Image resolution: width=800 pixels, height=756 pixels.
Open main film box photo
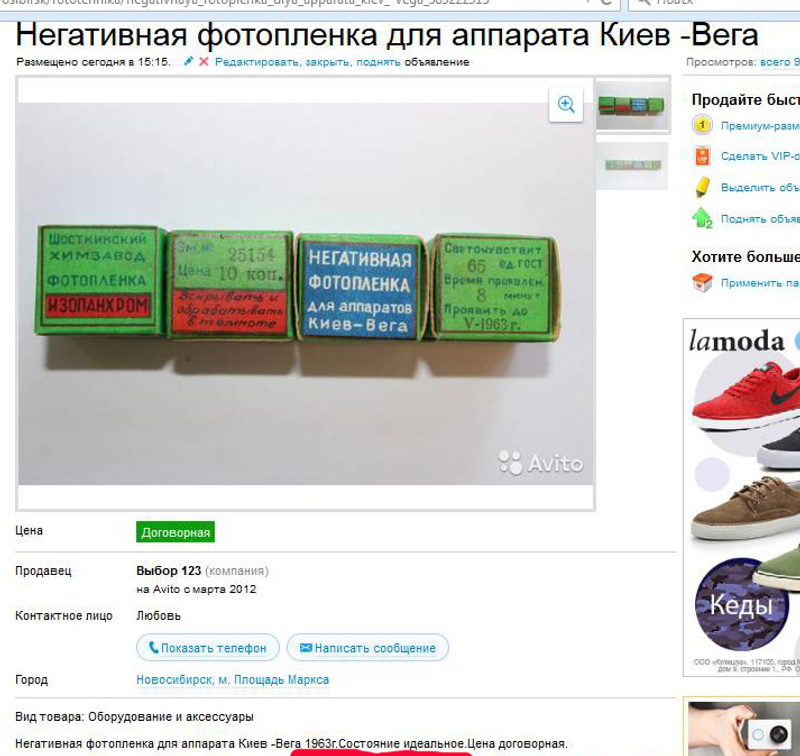tap(306, 293)
